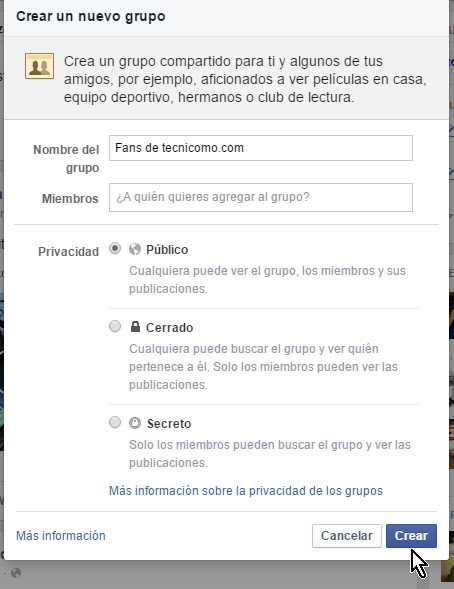Click the Crear un nuevo grupo title
454x589 pixels.
(x=91, y=17)
